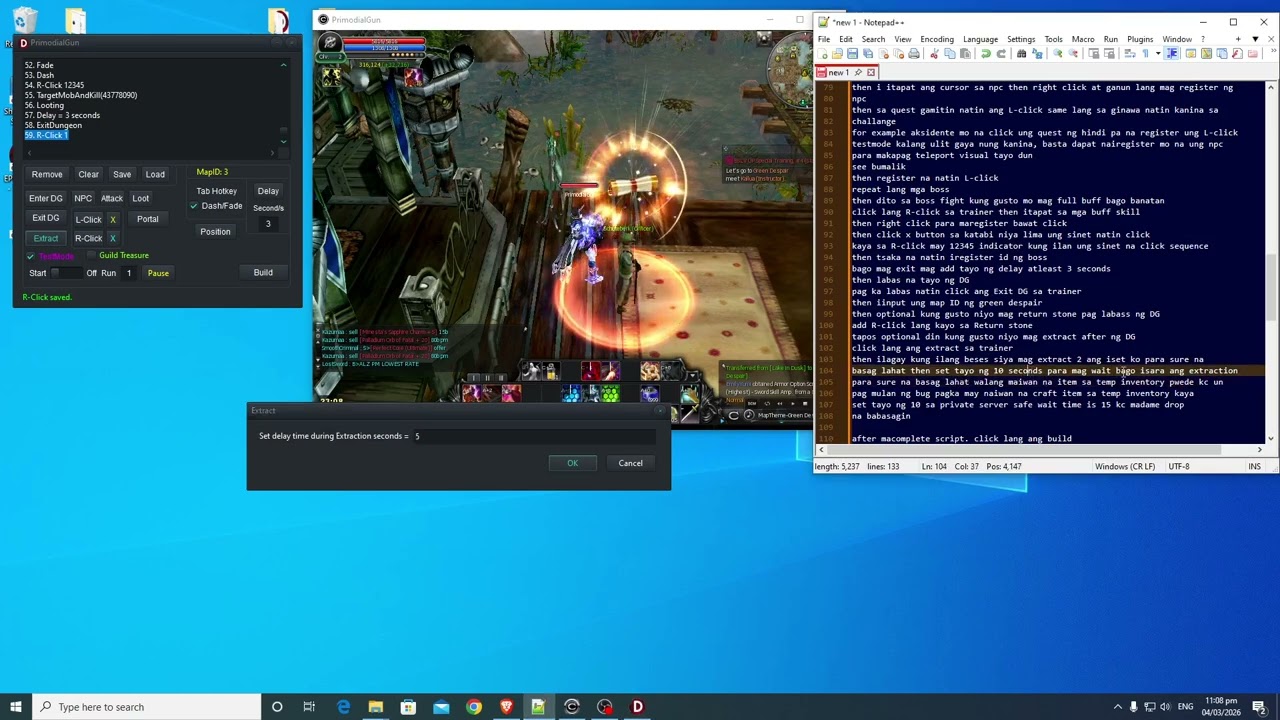The image size is (1280, 720).
Task: Click the Copy icon in Notepad++ toolbar
Action: tap(950, 53)
